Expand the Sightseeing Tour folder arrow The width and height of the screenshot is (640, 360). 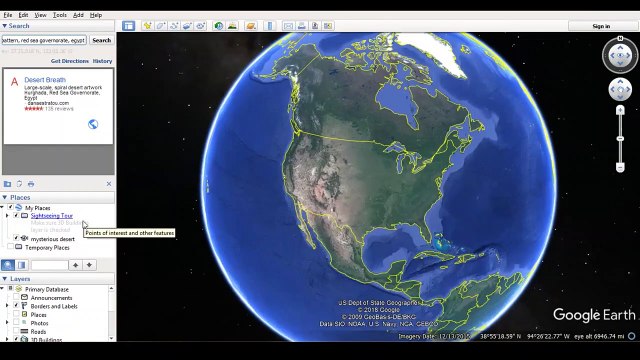click(x=7, y=216)
